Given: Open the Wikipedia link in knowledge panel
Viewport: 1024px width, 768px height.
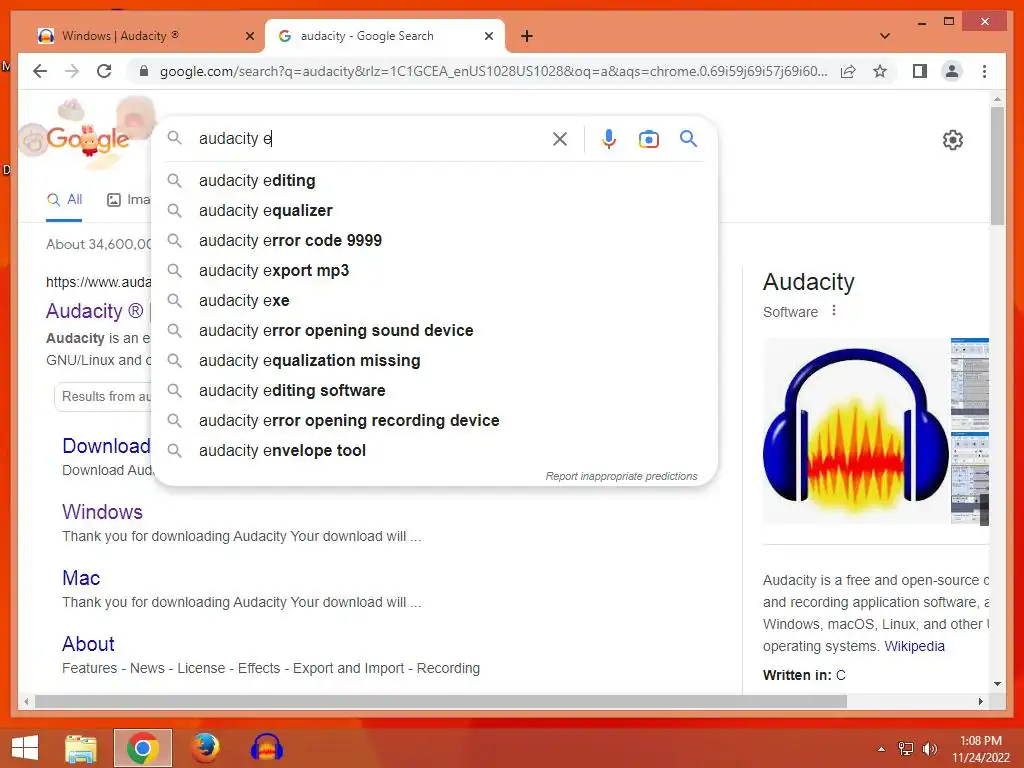Looking at the screenshot, I should [914, 646].
